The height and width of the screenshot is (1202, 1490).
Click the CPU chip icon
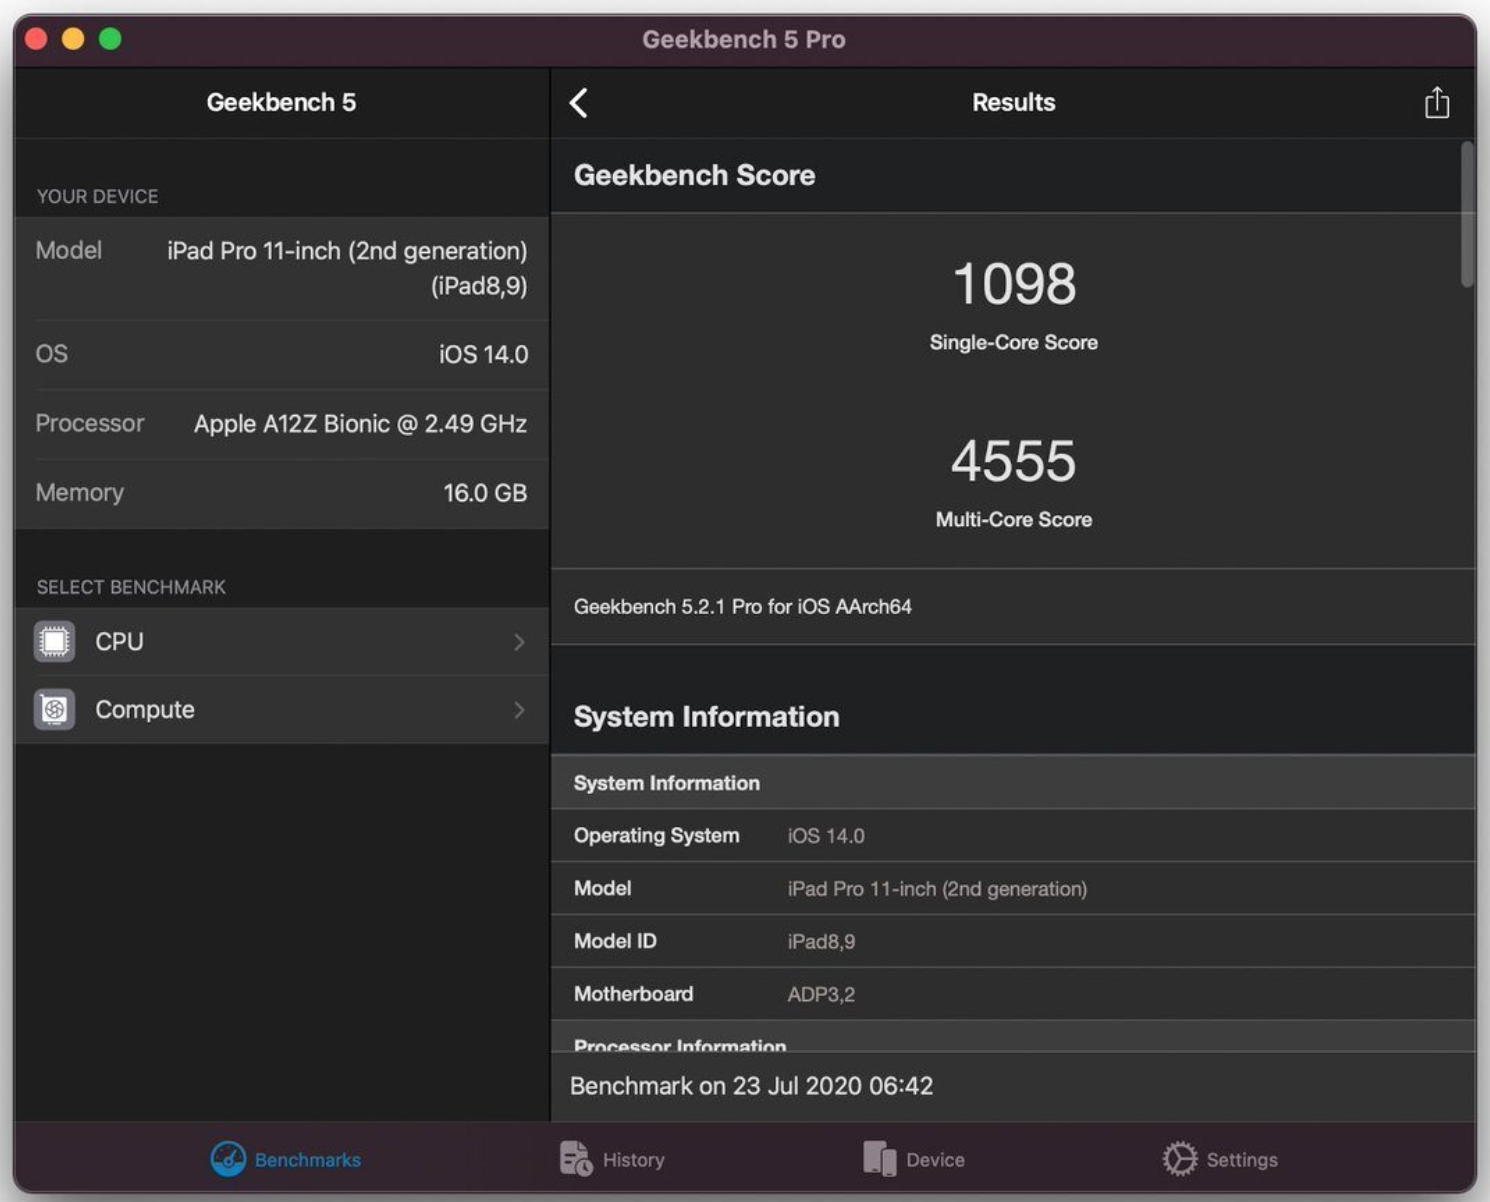click(54, 641)
